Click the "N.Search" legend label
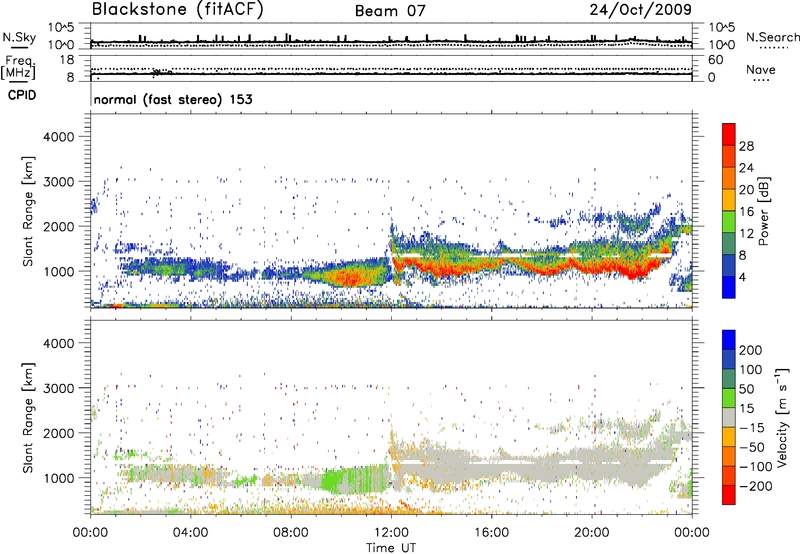The height and width of the screenshot is (554, 800). pyautogui.click(x=772, y=37)
